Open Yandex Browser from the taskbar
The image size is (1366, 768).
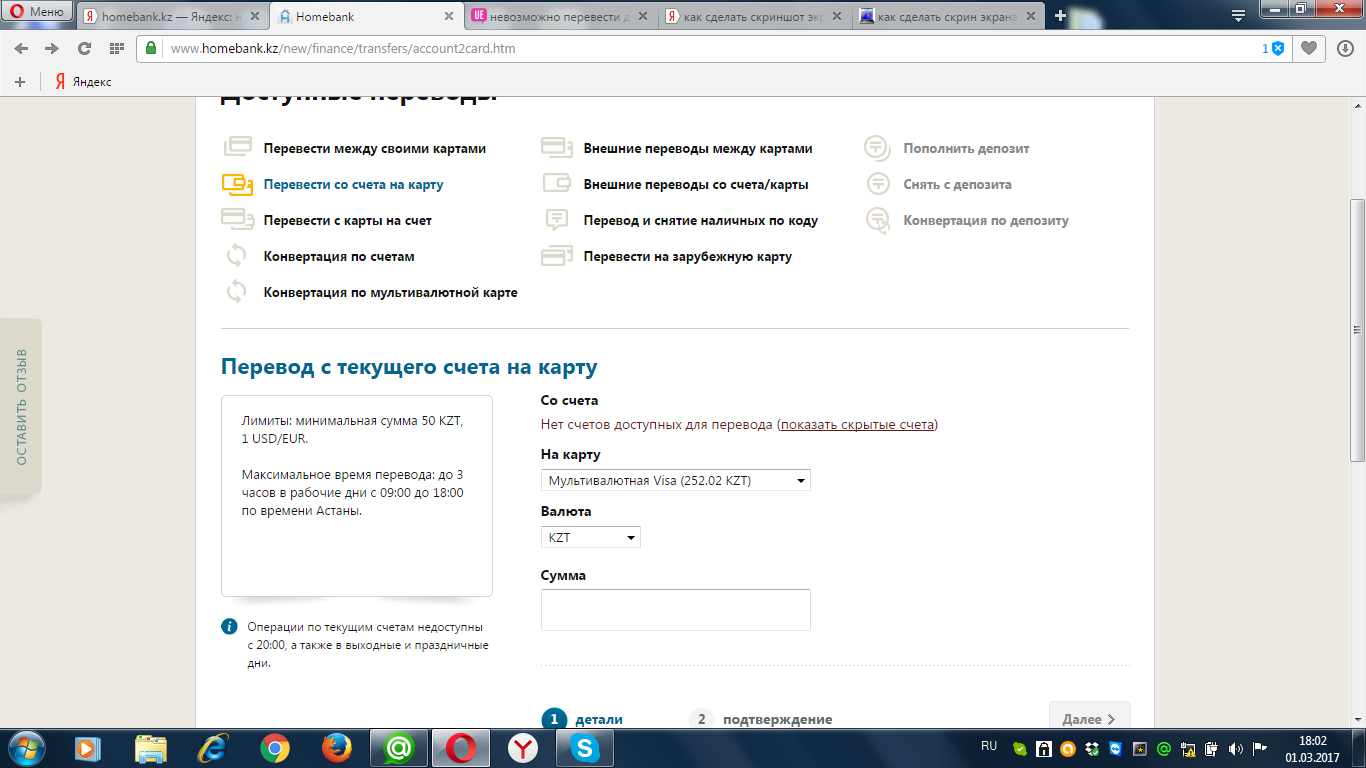522,748
